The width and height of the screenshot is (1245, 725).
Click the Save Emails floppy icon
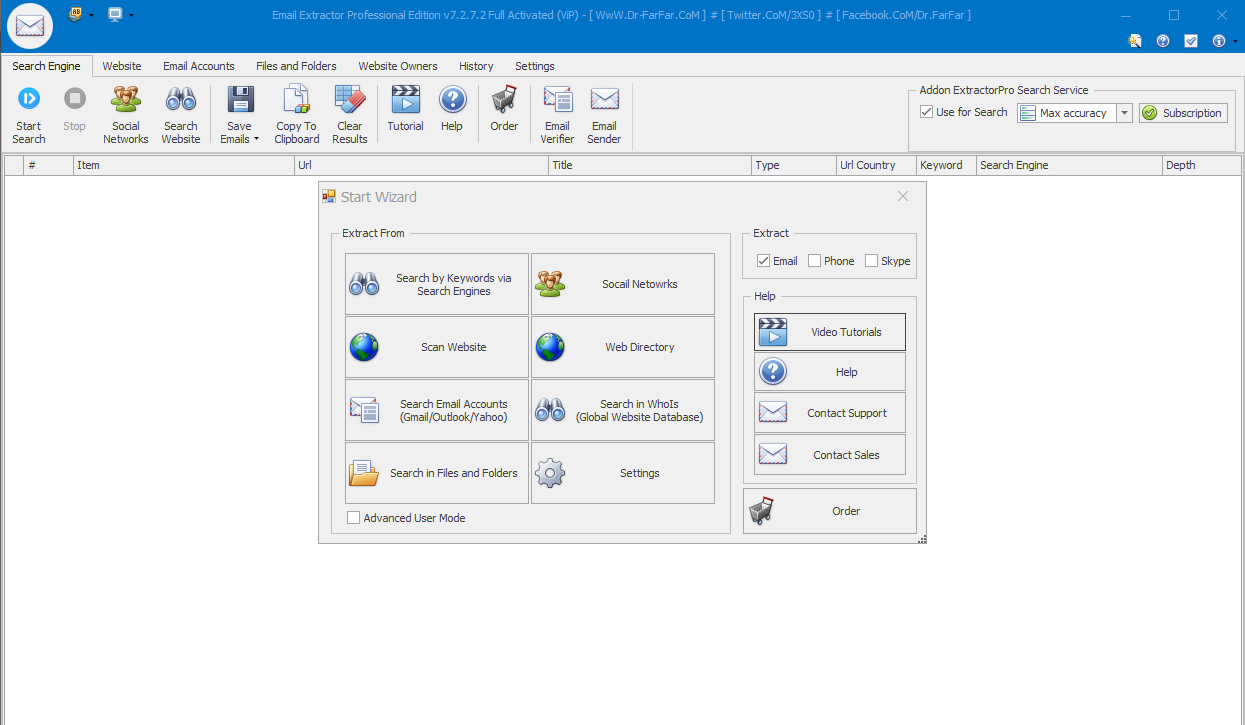(x=239, y=100)
